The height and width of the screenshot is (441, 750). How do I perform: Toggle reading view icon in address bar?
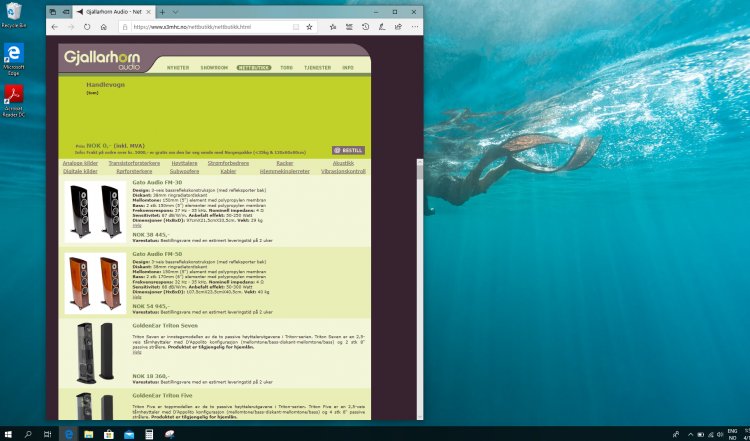tap(296, 27)
